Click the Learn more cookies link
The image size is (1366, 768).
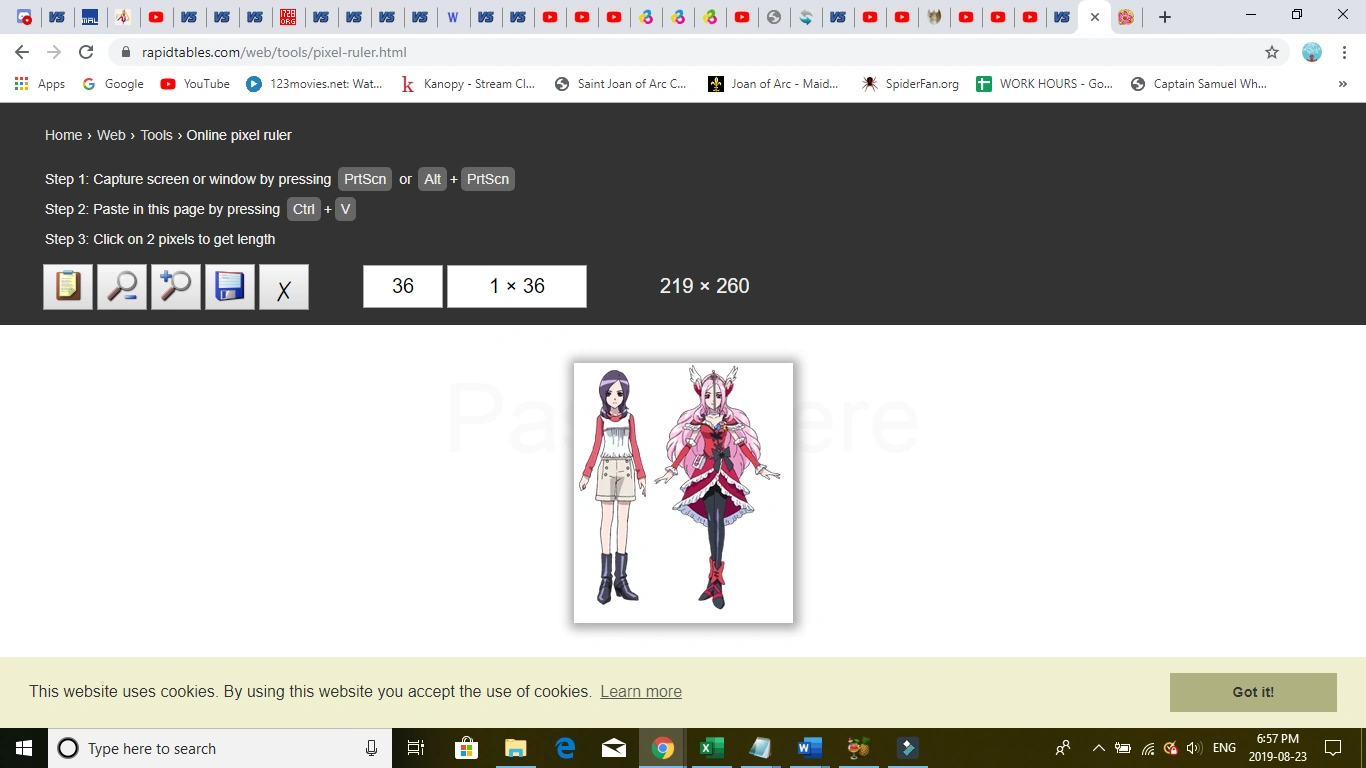point(641,691)
